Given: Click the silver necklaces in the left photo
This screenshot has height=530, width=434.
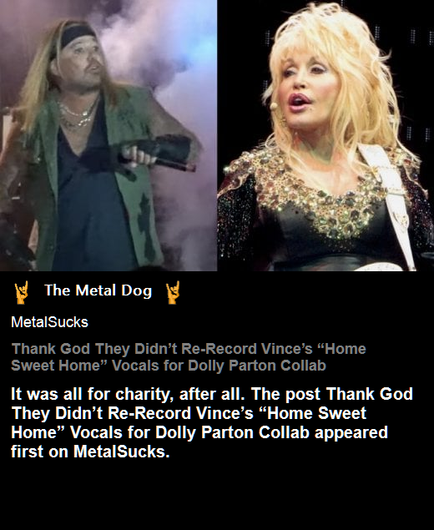Looking at the screenshot, I should (76, 117).
